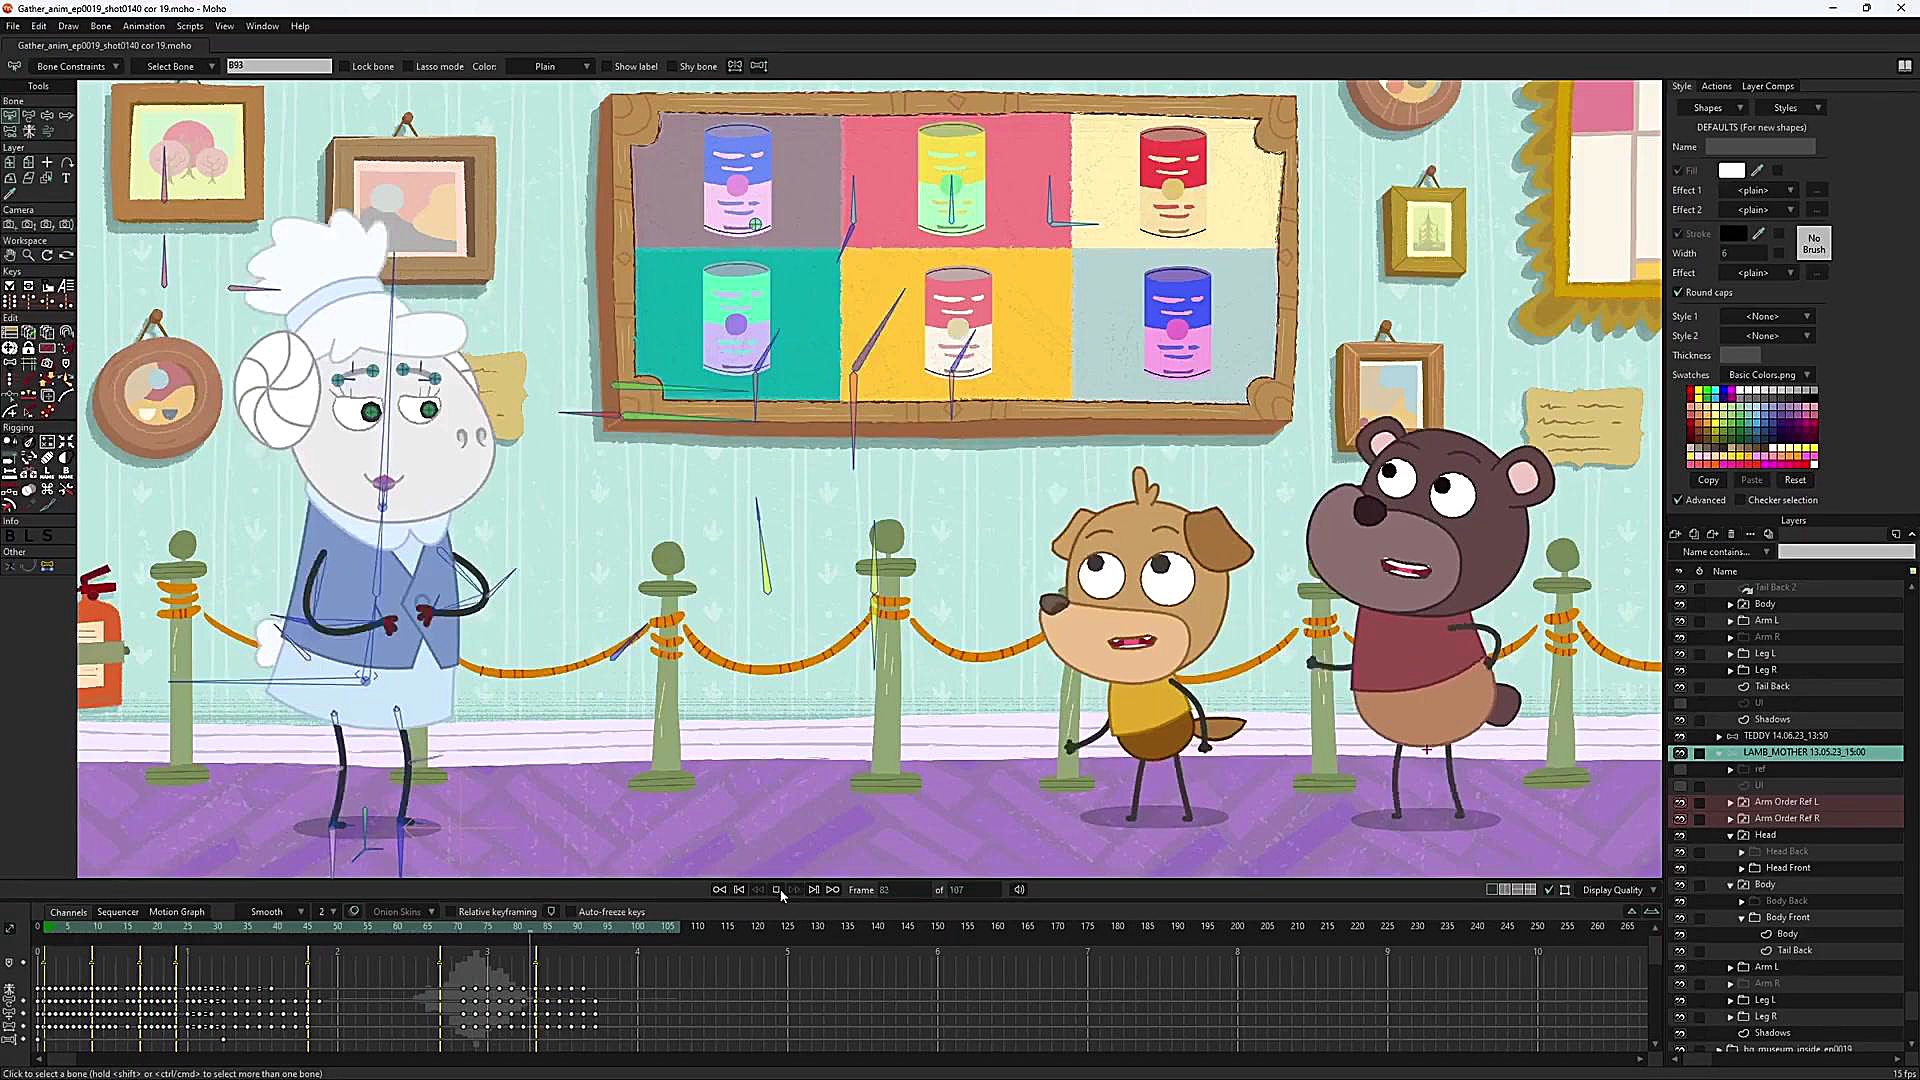Enable the Round caps checkbox
Image resolution: width=1920 pixels, height=1080 pixels.
(x=1678, y=292)
